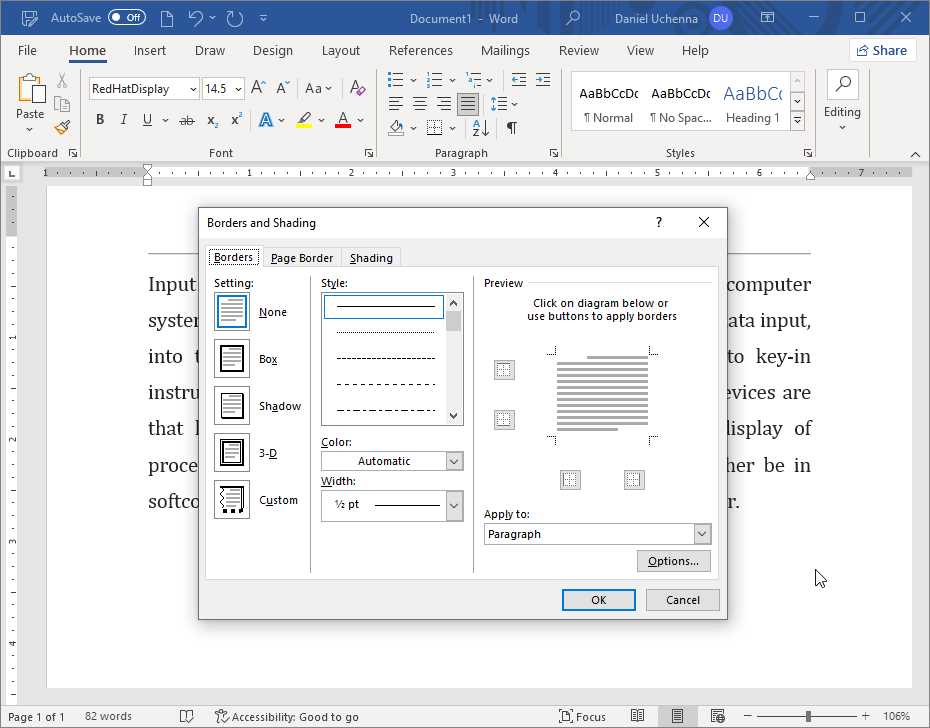
Task: Turn on the AutoSave switch
Action: click(127, 18)
